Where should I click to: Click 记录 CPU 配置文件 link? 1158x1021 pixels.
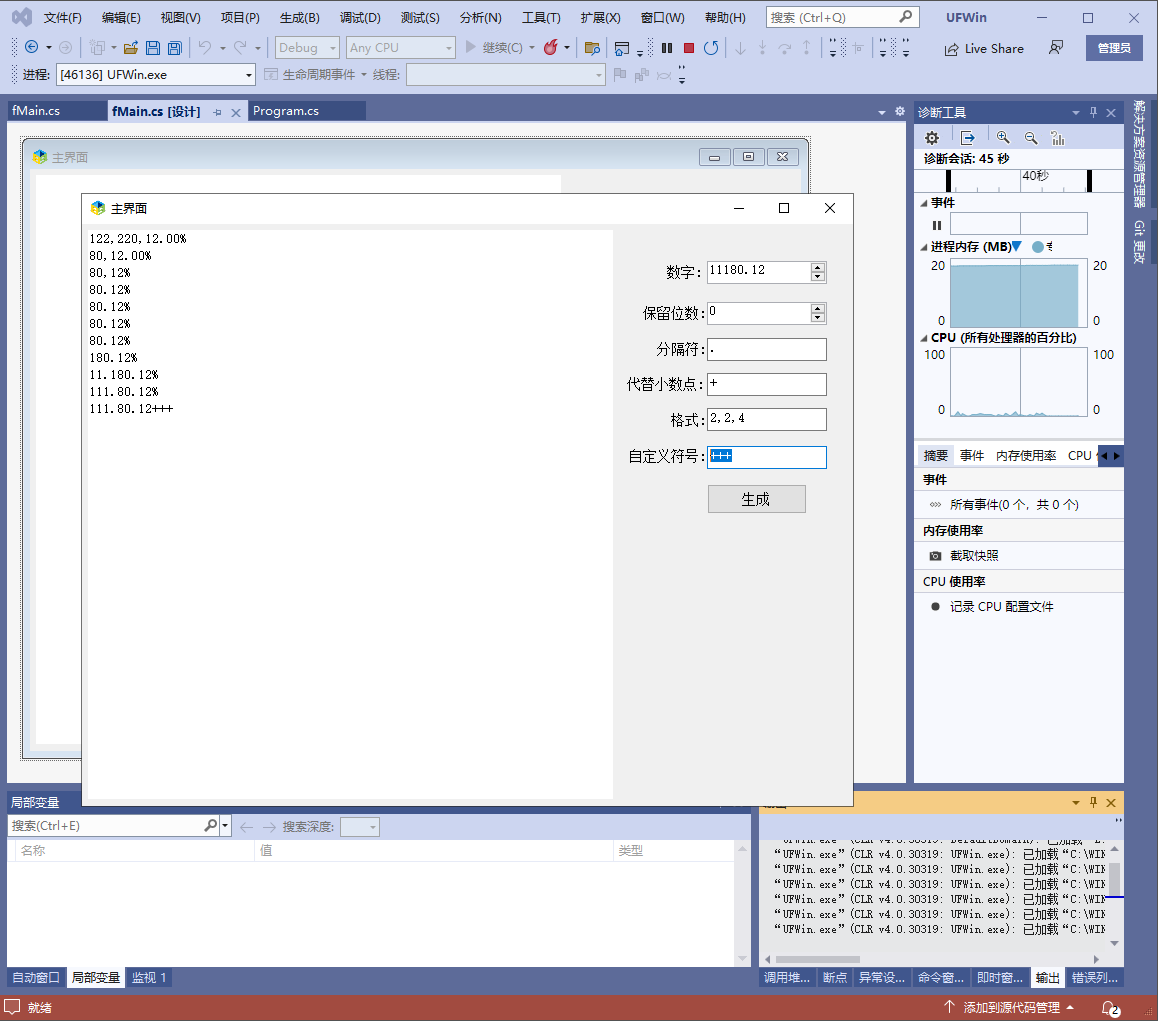pos(1001,607)
